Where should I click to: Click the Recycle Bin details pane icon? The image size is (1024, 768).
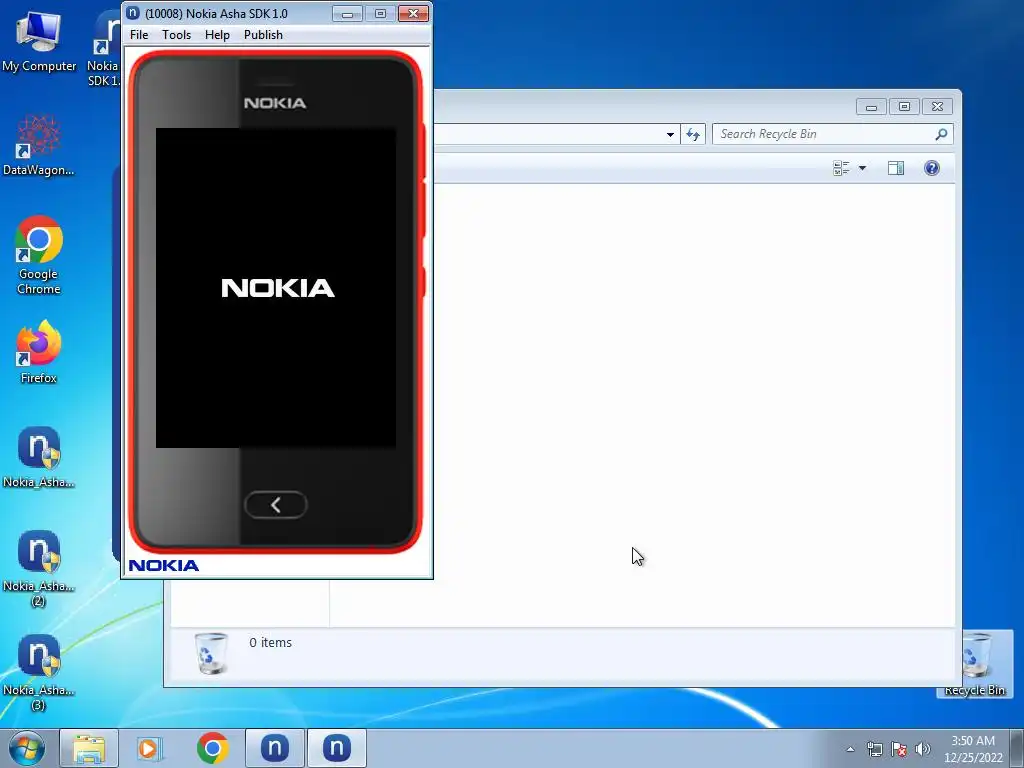(211, 653)
